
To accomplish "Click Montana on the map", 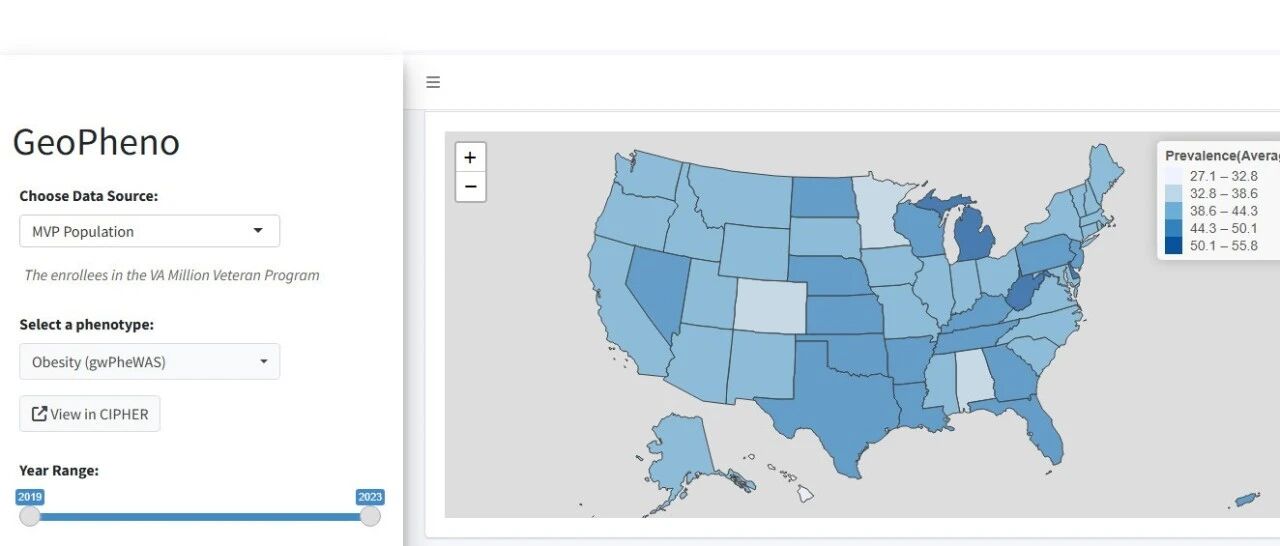I will pyautogui.click(x=740, y=192).
